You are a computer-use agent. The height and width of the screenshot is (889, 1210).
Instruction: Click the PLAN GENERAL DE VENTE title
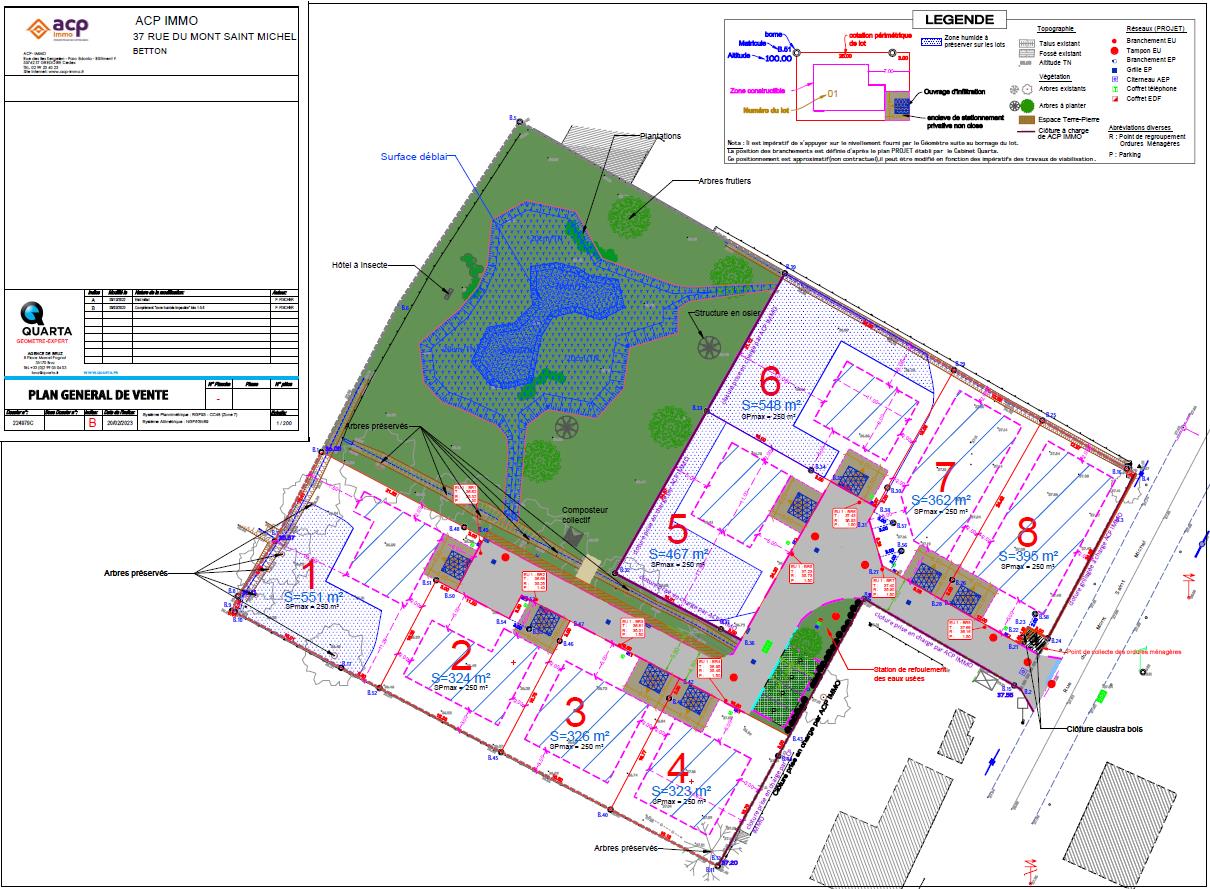click(x=98, y=395)
